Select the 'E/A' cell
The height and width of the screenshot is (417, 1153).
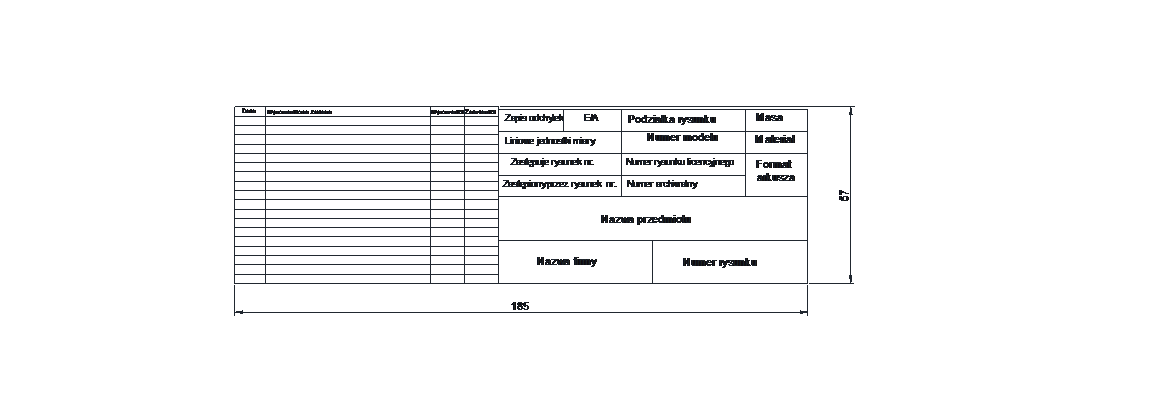pos(590,118)
